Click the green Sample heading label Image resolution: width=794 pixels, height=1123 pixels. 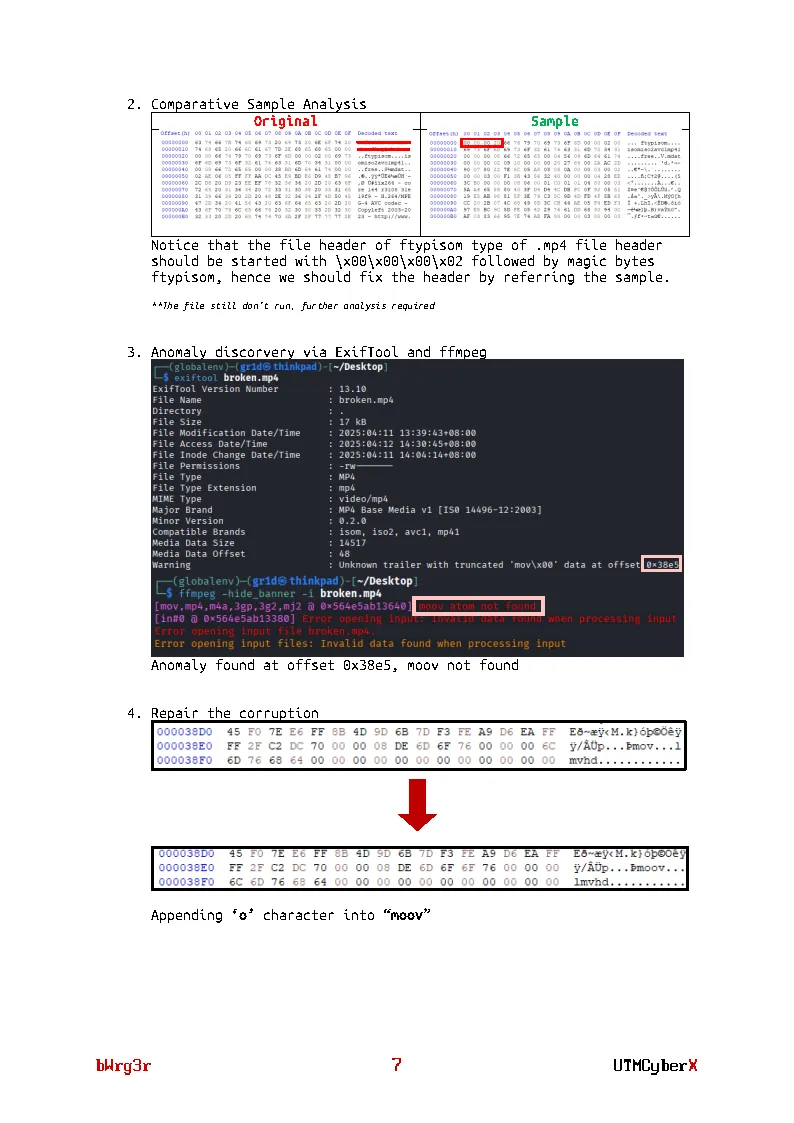(555, 121)
